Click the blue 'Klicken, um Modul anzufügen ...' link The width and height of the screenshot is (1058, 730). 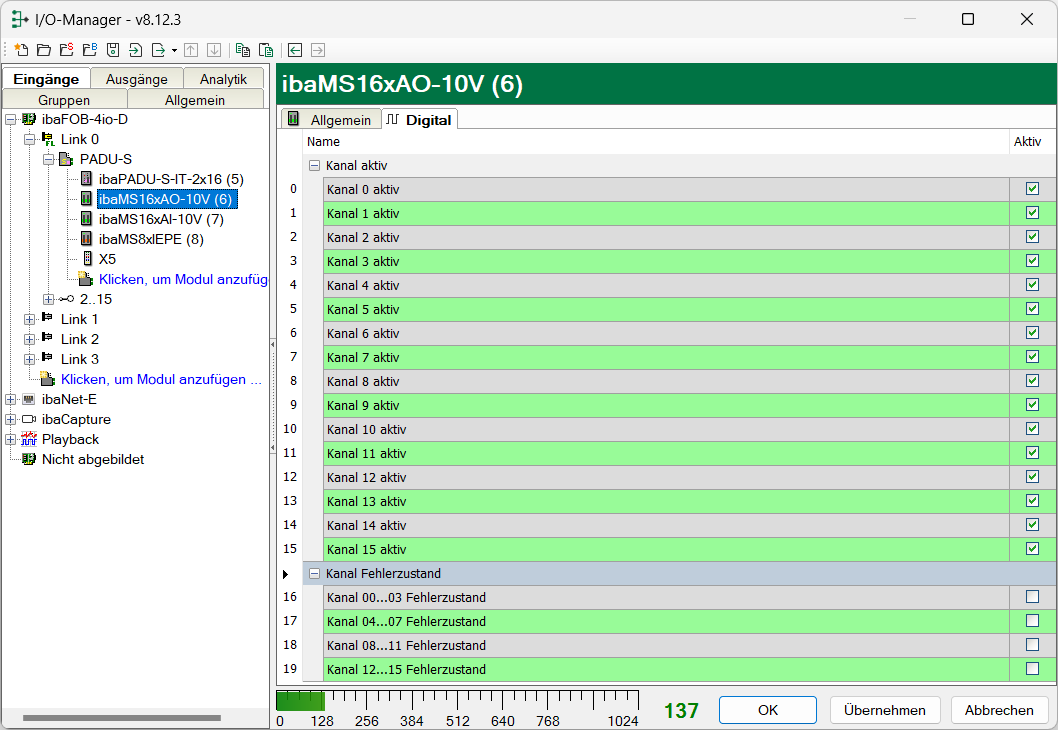coord(160,379)
